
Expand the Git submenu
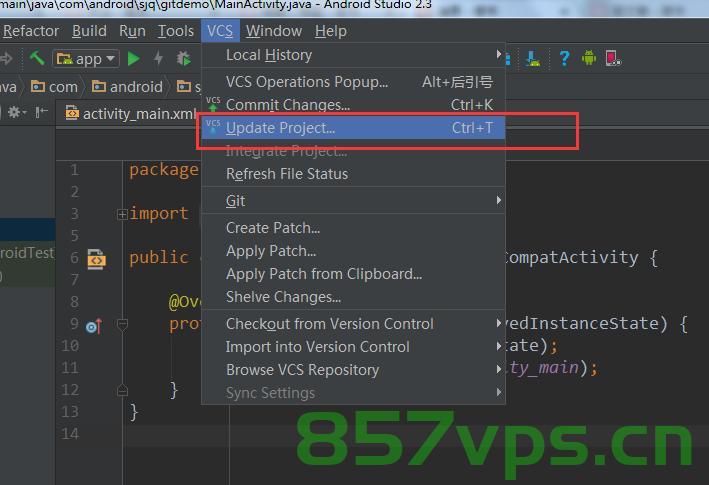353,201
